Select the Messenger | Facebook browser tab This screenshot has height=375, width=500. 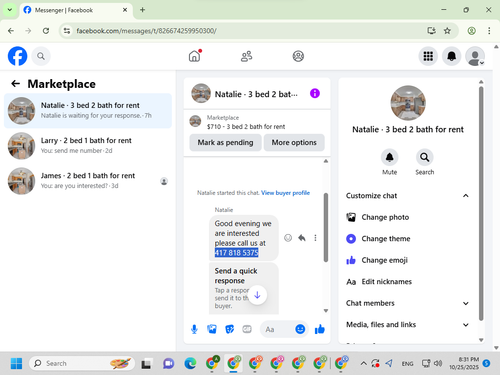click(76, 10)
